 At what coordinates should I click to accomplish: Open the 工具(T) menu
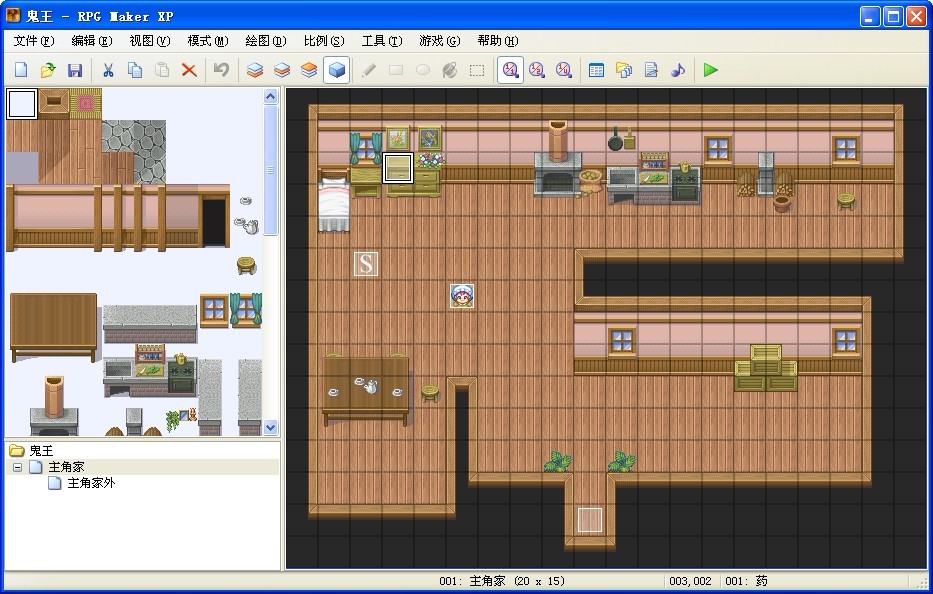coord(382,41)
